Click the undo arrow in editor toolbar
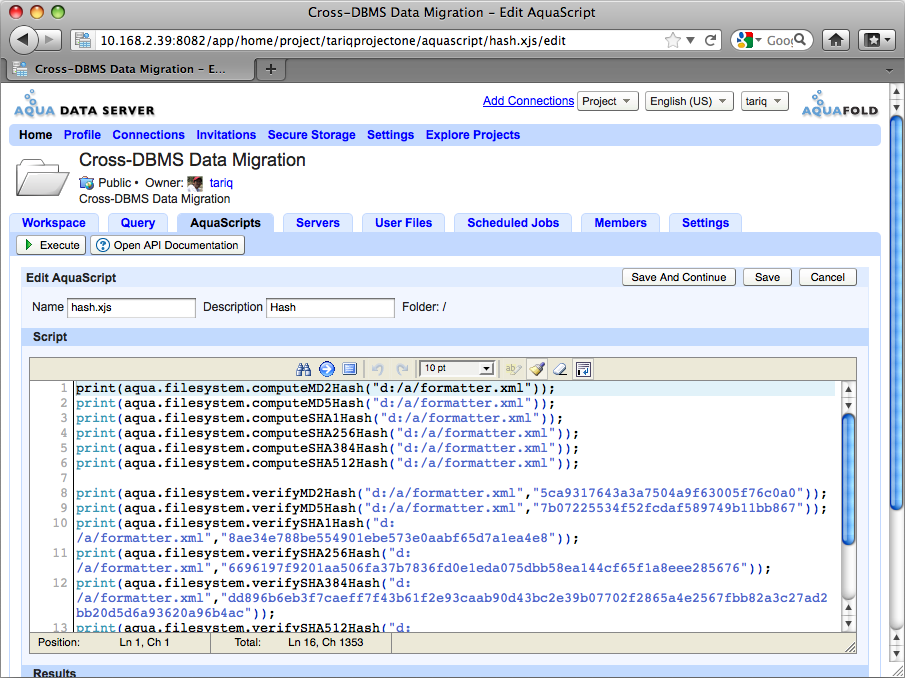 [x=378, y=369]
